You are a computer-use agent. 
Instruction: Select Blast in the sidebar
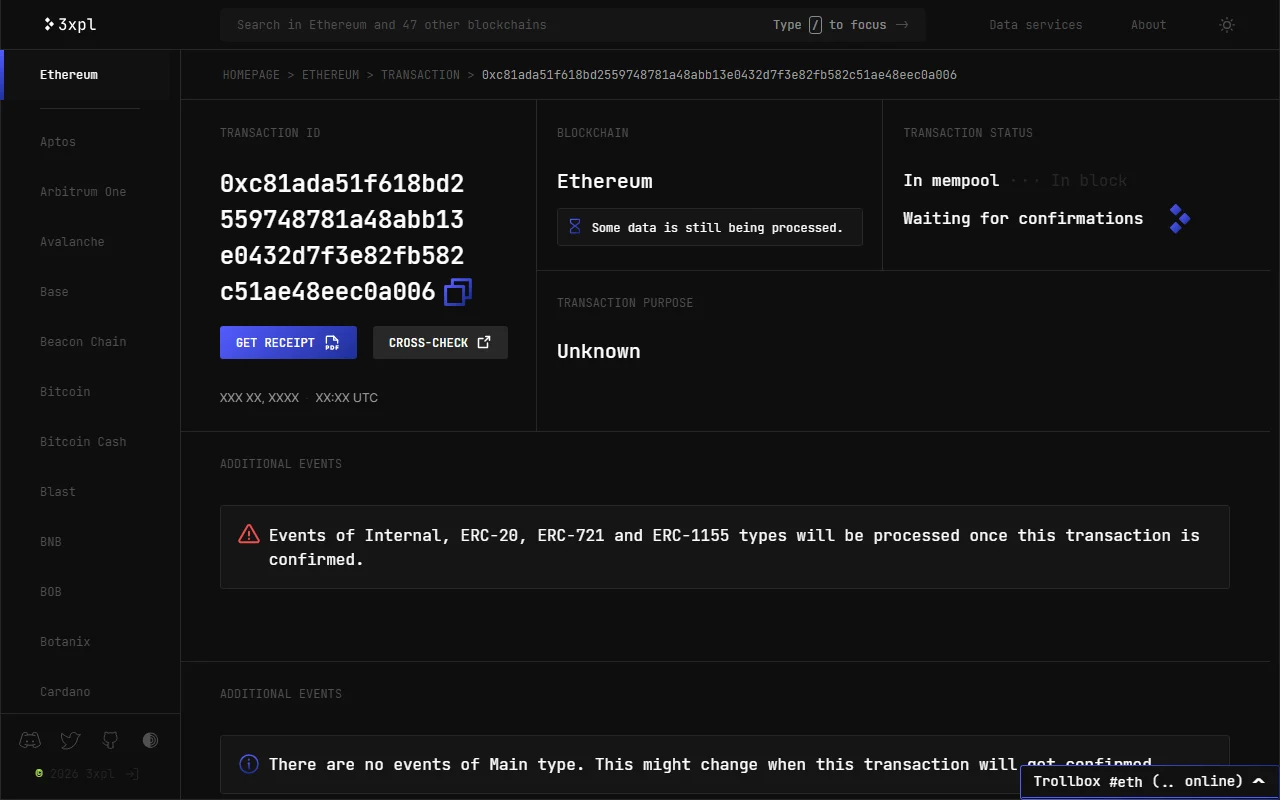tap(58, 492)
